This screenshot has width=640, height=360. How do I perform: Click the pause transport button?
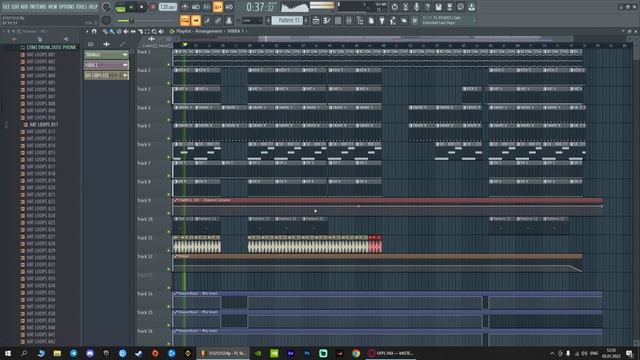pos(131,7)
